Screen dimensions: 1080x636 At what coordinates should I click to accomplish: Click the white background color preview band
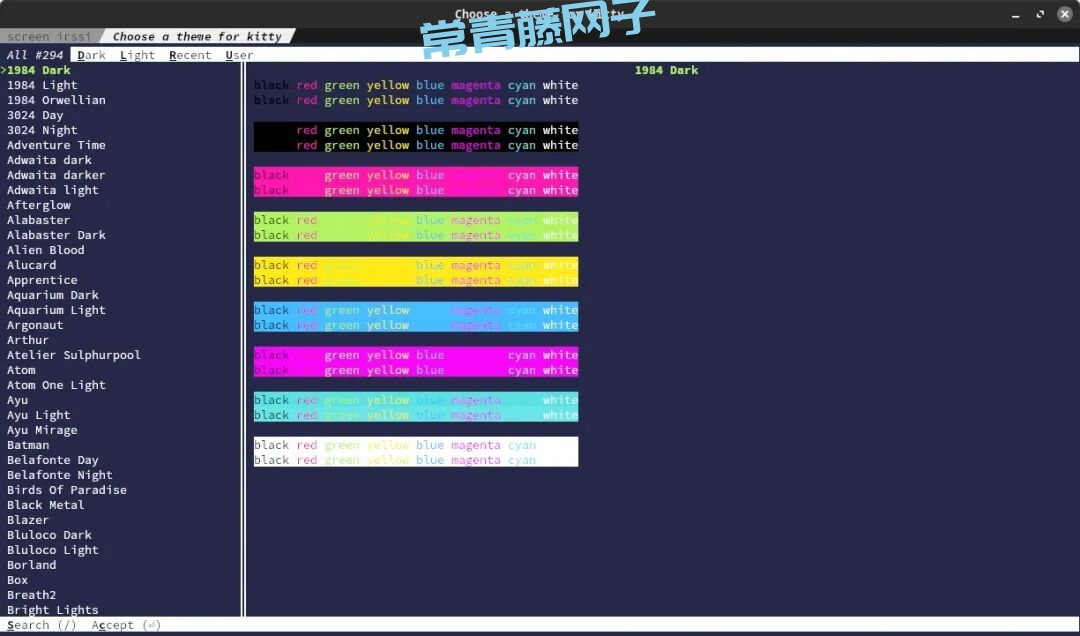coord(416,452)
